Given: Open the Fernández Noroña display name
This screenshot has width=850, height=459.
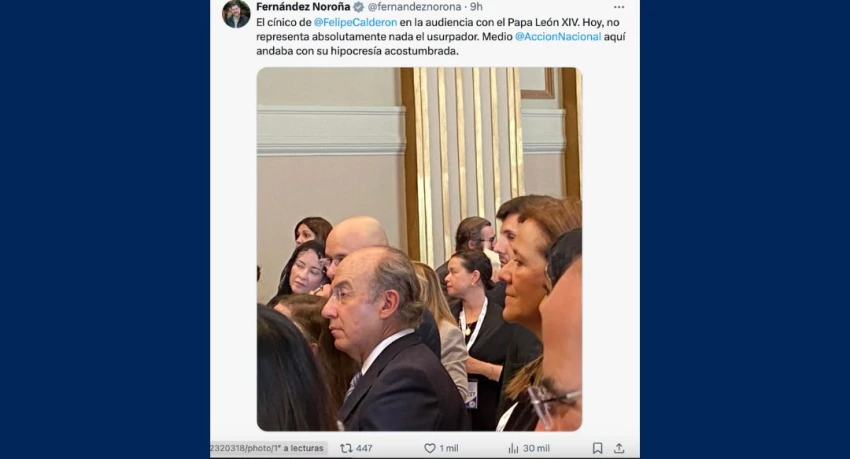Looking at the screenshot, I should pyautogui.click(x=303, y=7).
